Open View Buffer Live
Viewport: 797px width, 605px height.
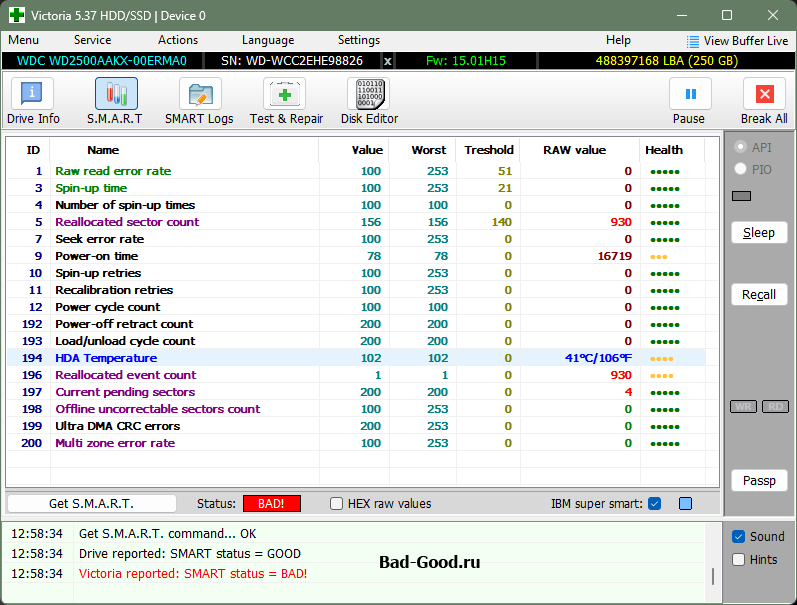[x=737, y=41]
